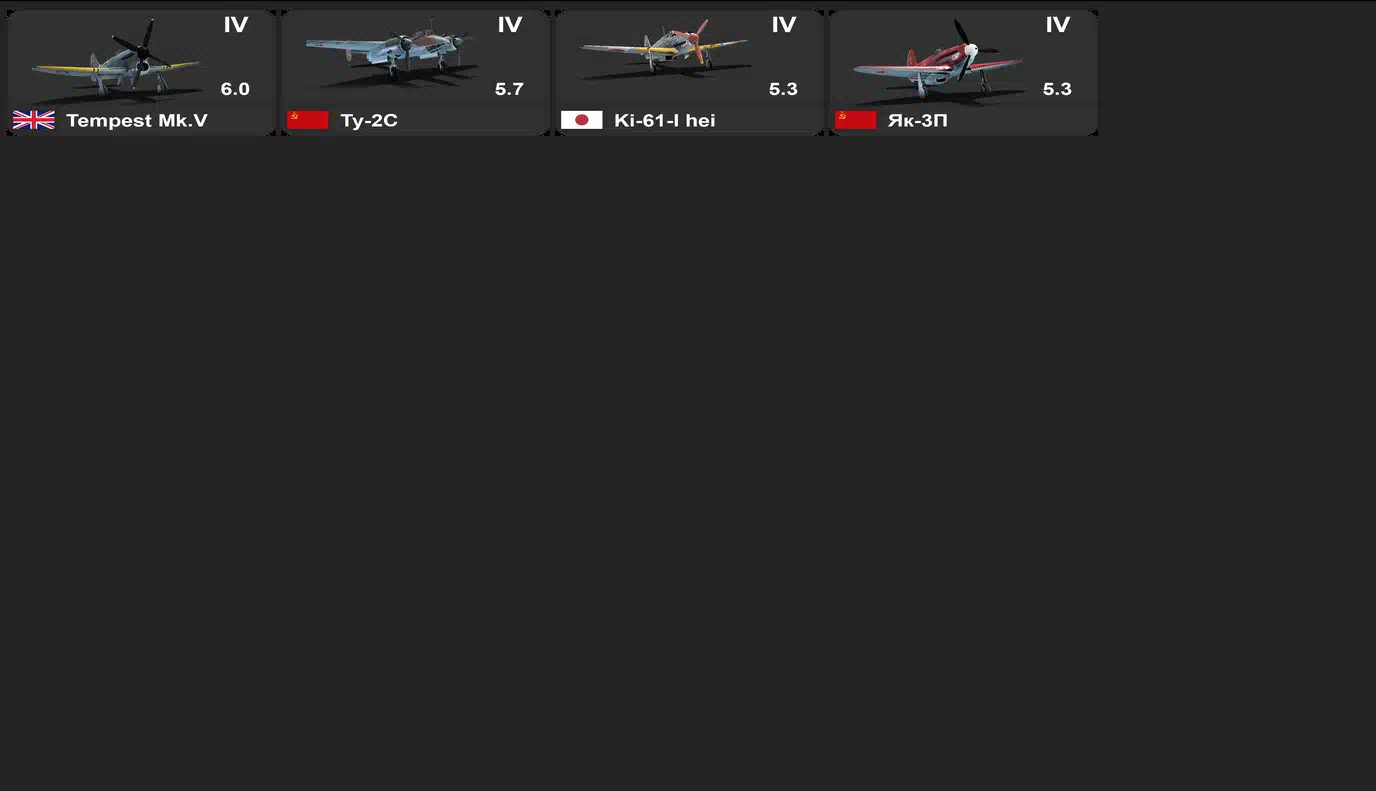This screenshot has width=1376, height=791.
Task: Click the 5.3 rating on Як-3П card
Action: (1057, 89)
